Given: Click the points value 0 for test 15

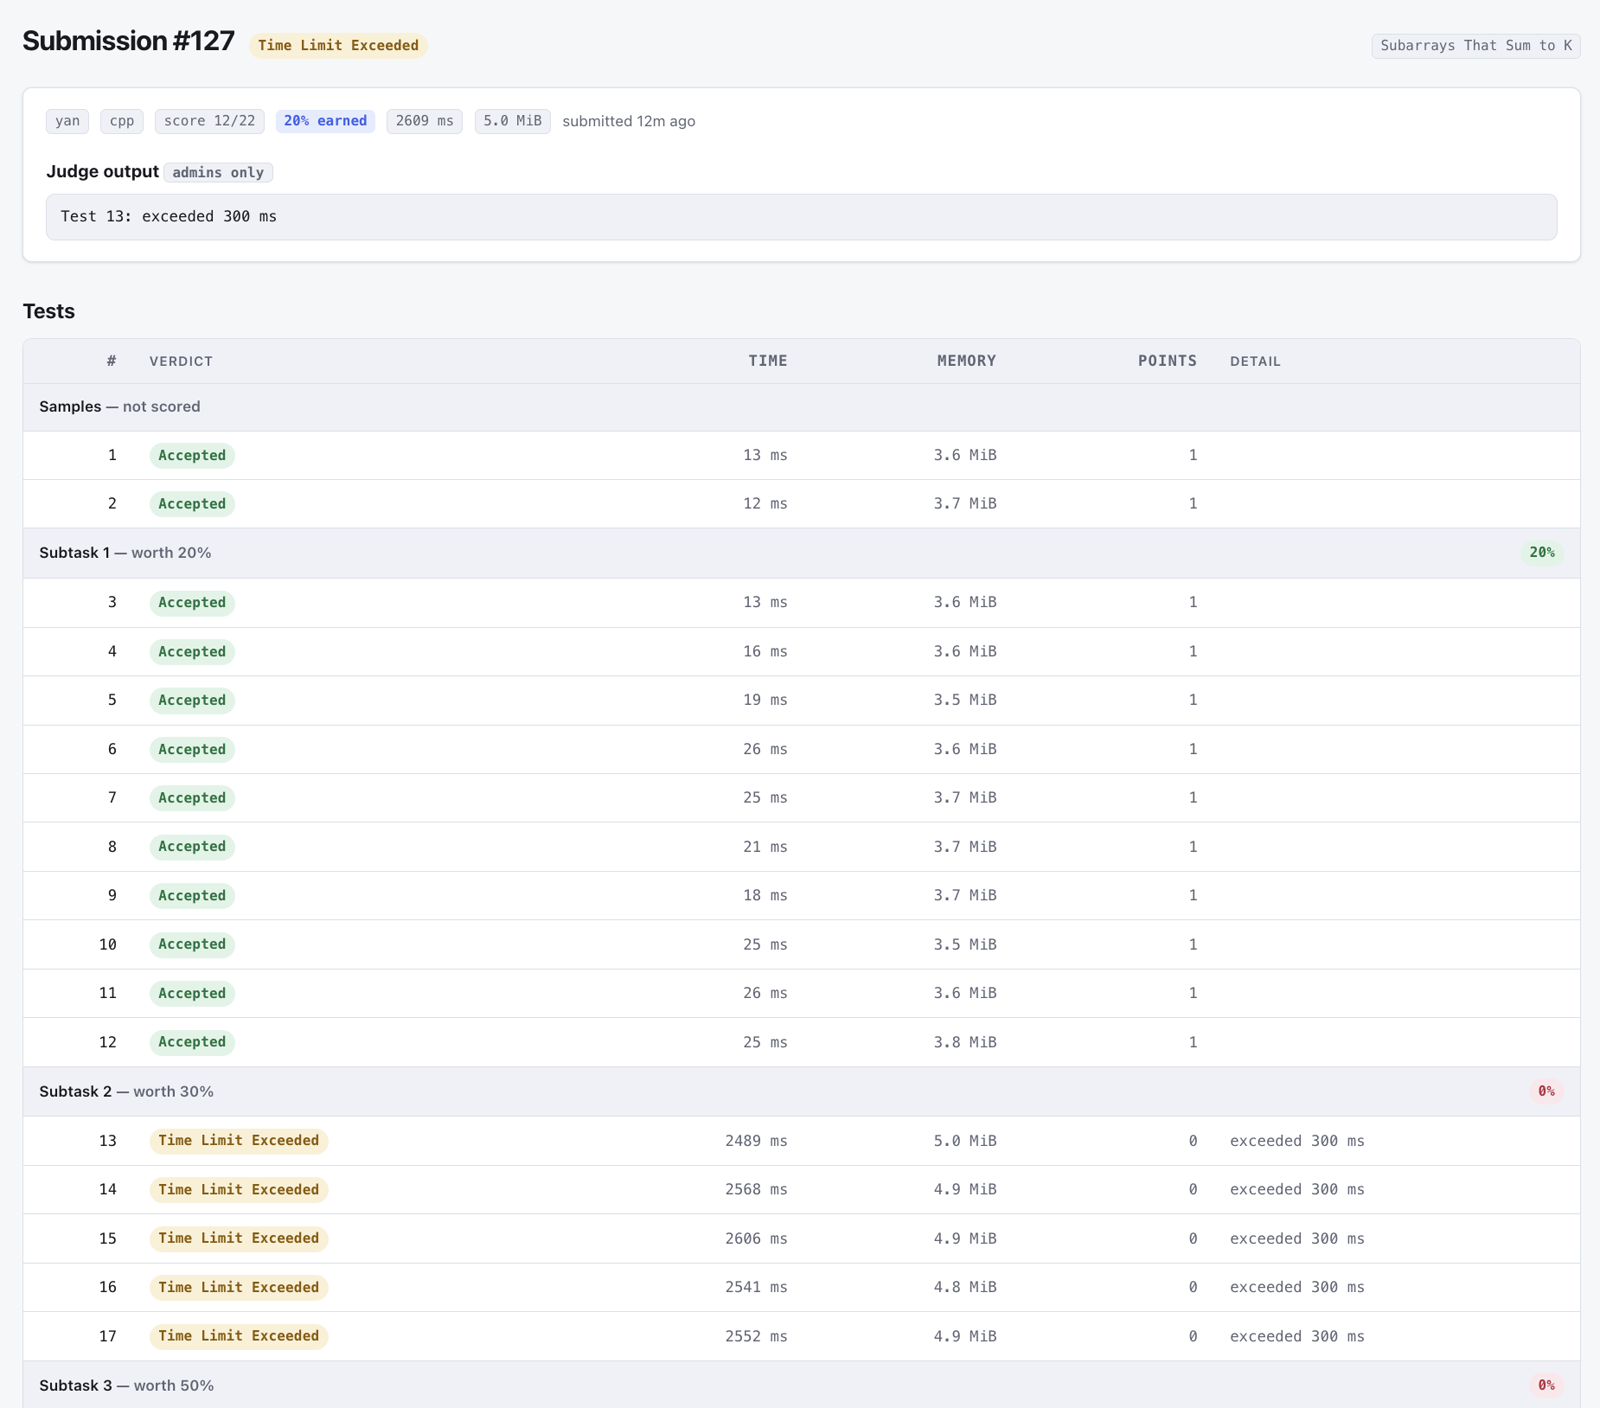Looking at the screenshot, I should click(x=1192, y=1238).
